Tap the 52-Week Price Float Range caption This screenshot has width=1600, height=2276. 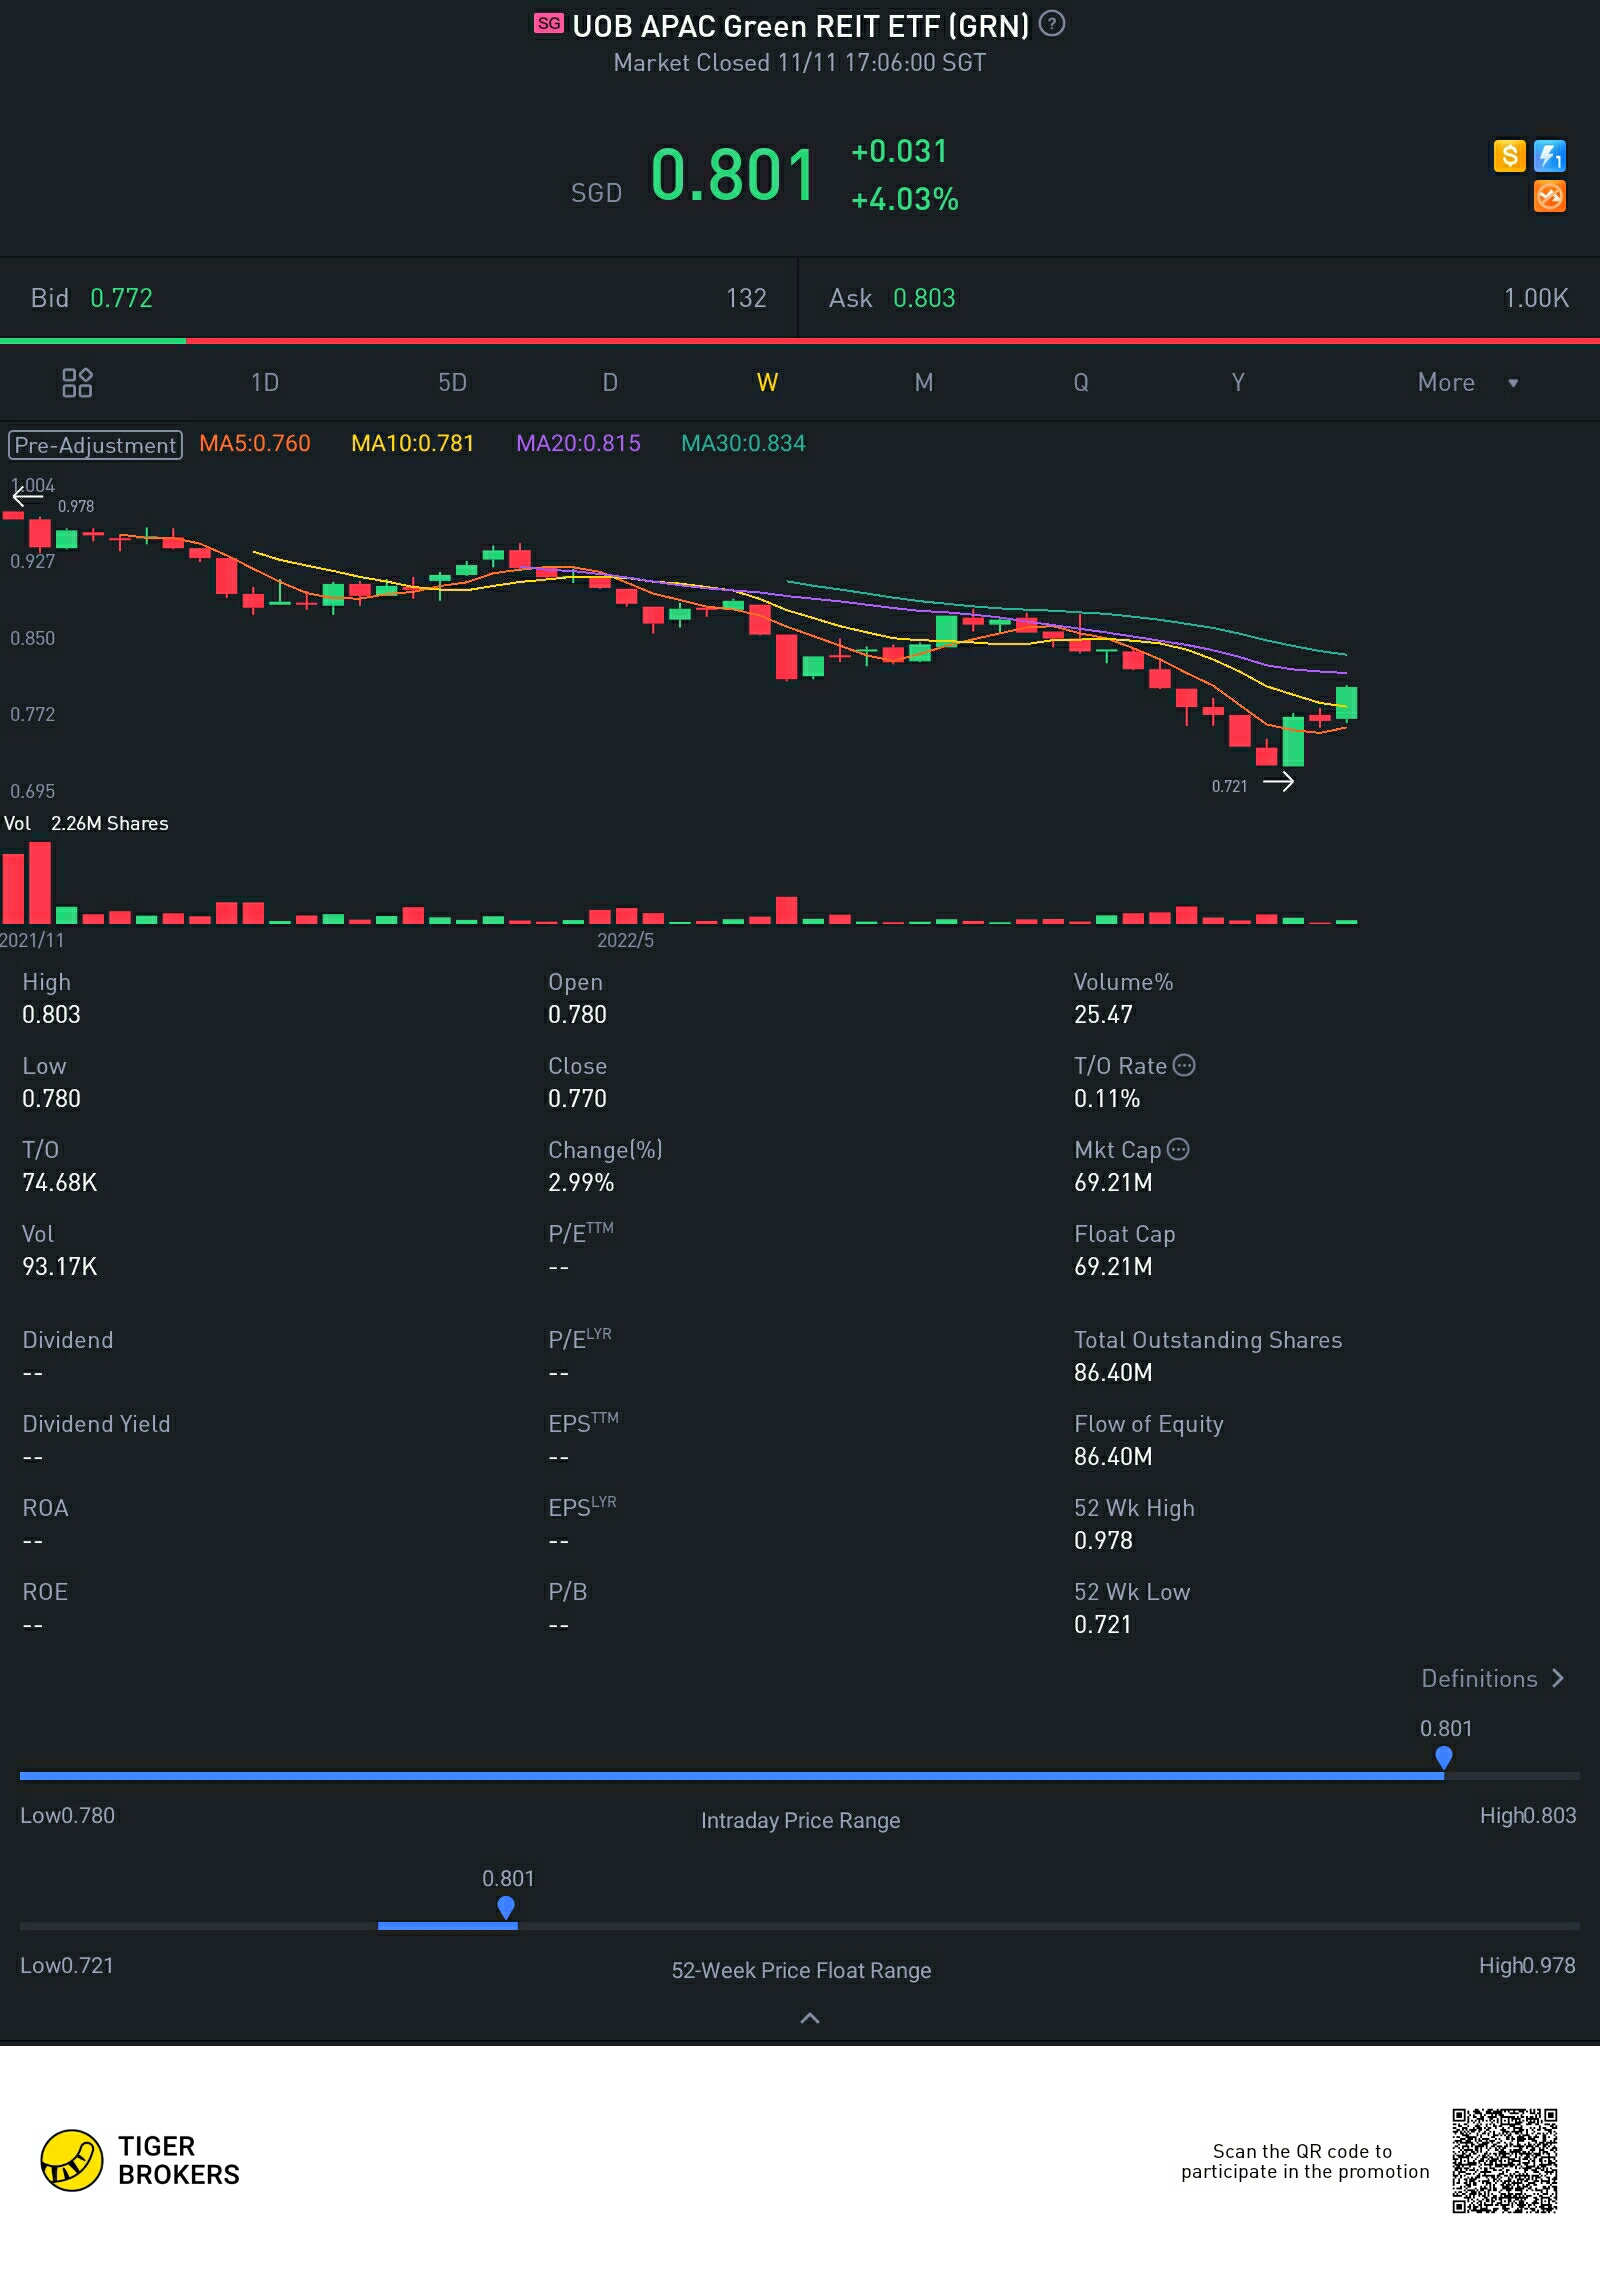click(x=801, y=1970)
